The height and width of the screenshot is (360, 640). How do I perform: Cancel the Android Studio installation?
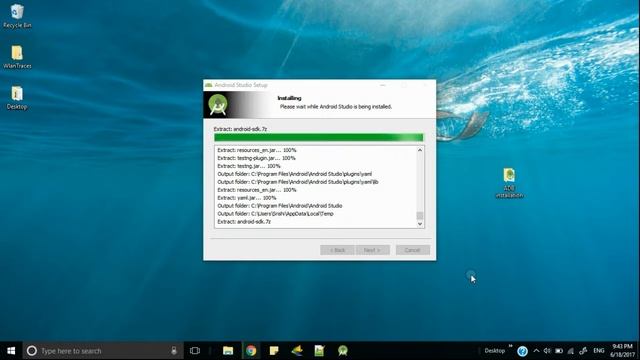tap(413, 250)
